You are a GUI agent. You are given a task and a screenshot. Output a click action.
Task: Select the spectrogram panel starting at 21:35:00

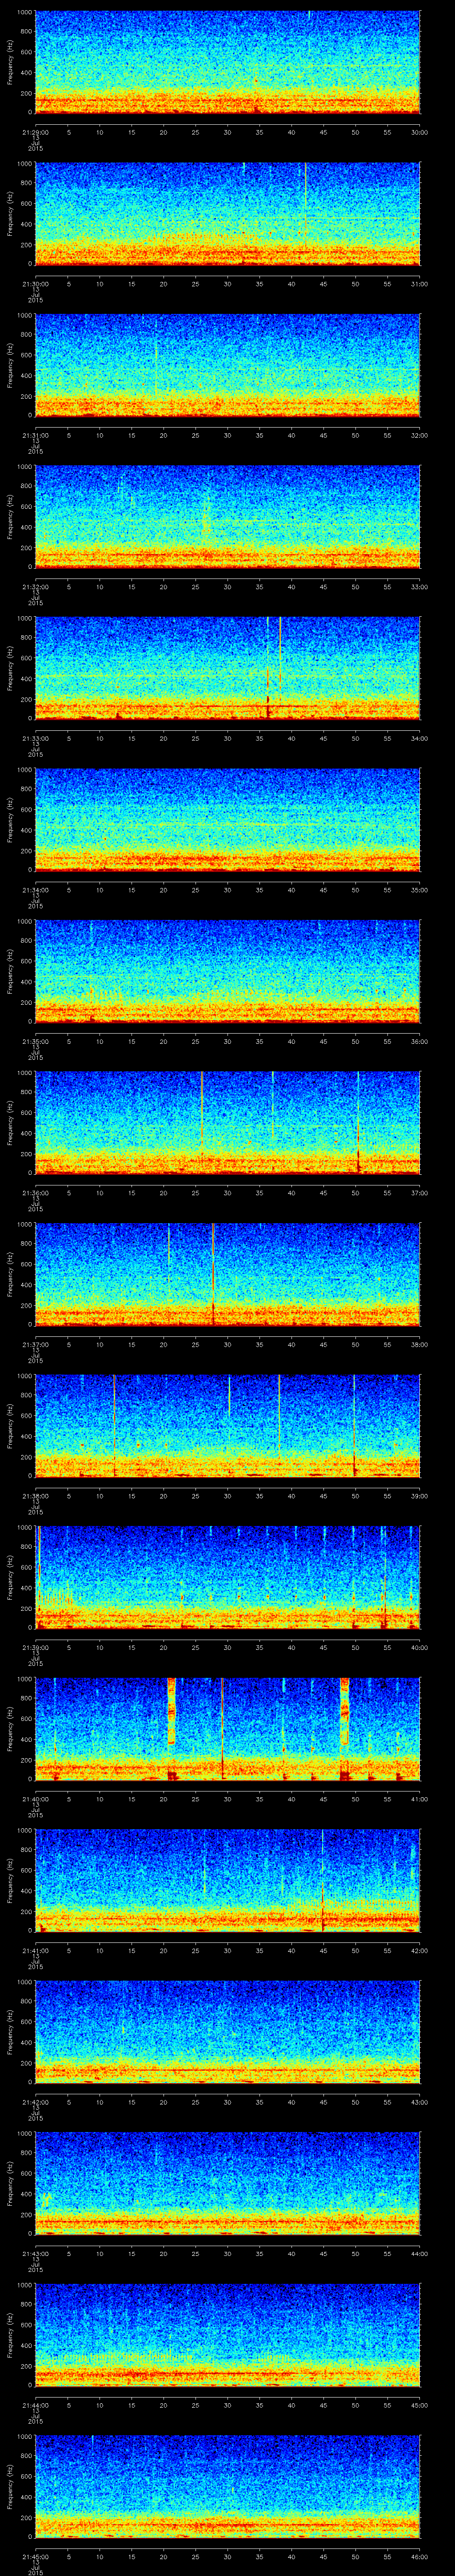227,972
